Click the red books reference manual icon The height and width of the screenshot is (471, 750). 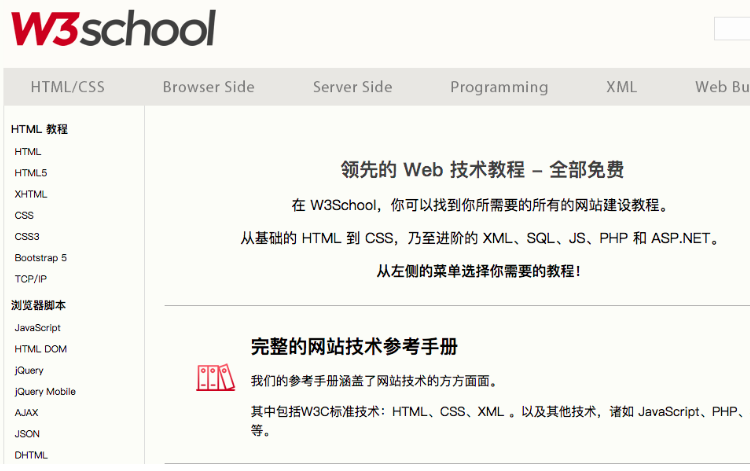point(216,378)
